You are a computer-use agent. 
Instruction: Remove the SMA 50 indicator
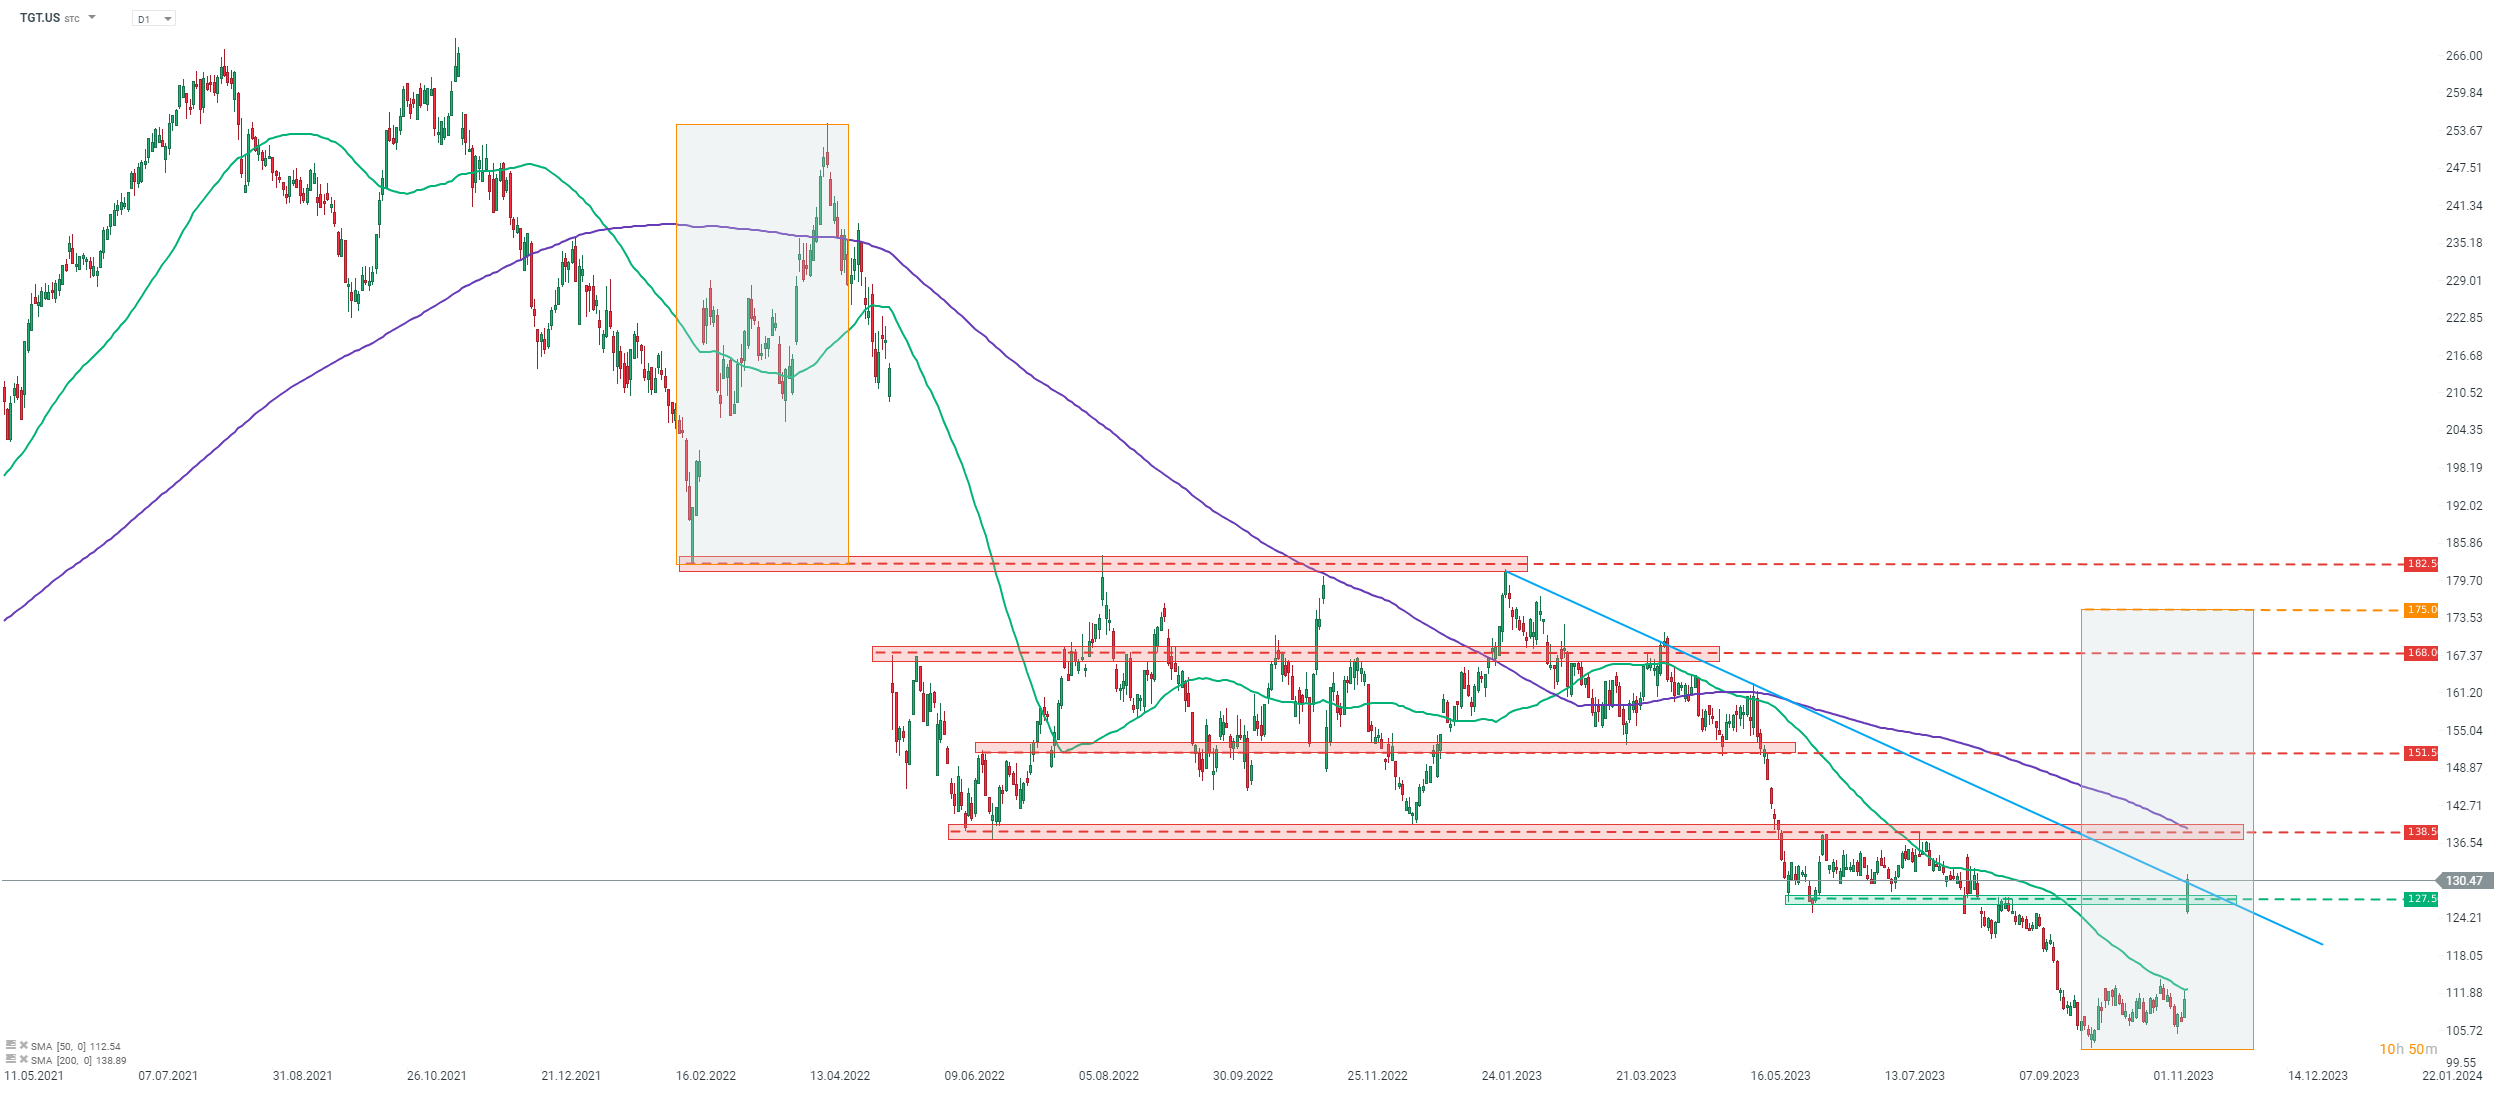coord(23,1045)
